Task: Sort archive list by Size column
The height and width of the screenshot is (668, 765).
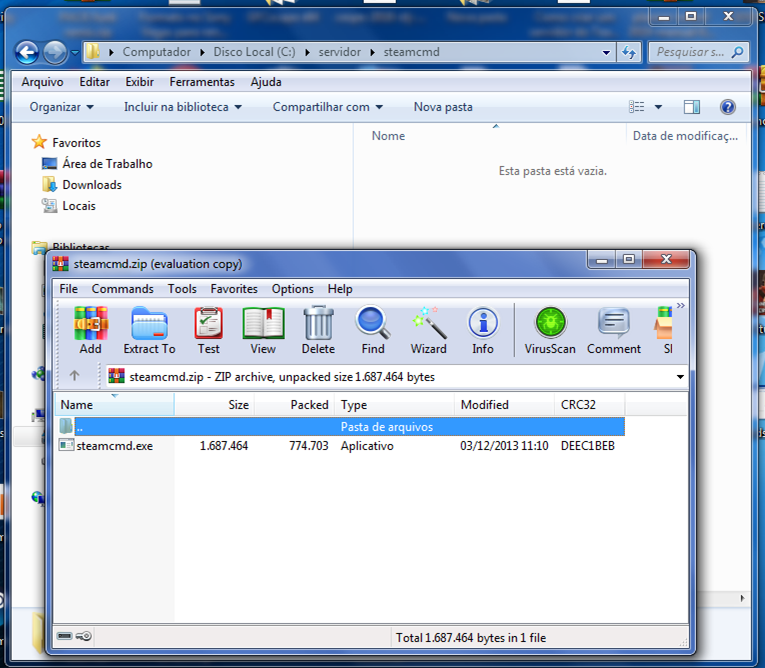Action: [x=214, y=405]
